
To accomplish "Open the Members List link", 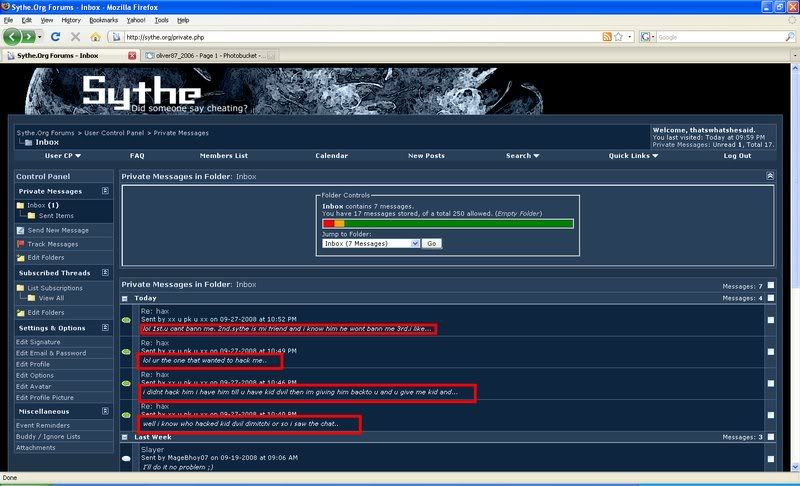I will [223, 156].
